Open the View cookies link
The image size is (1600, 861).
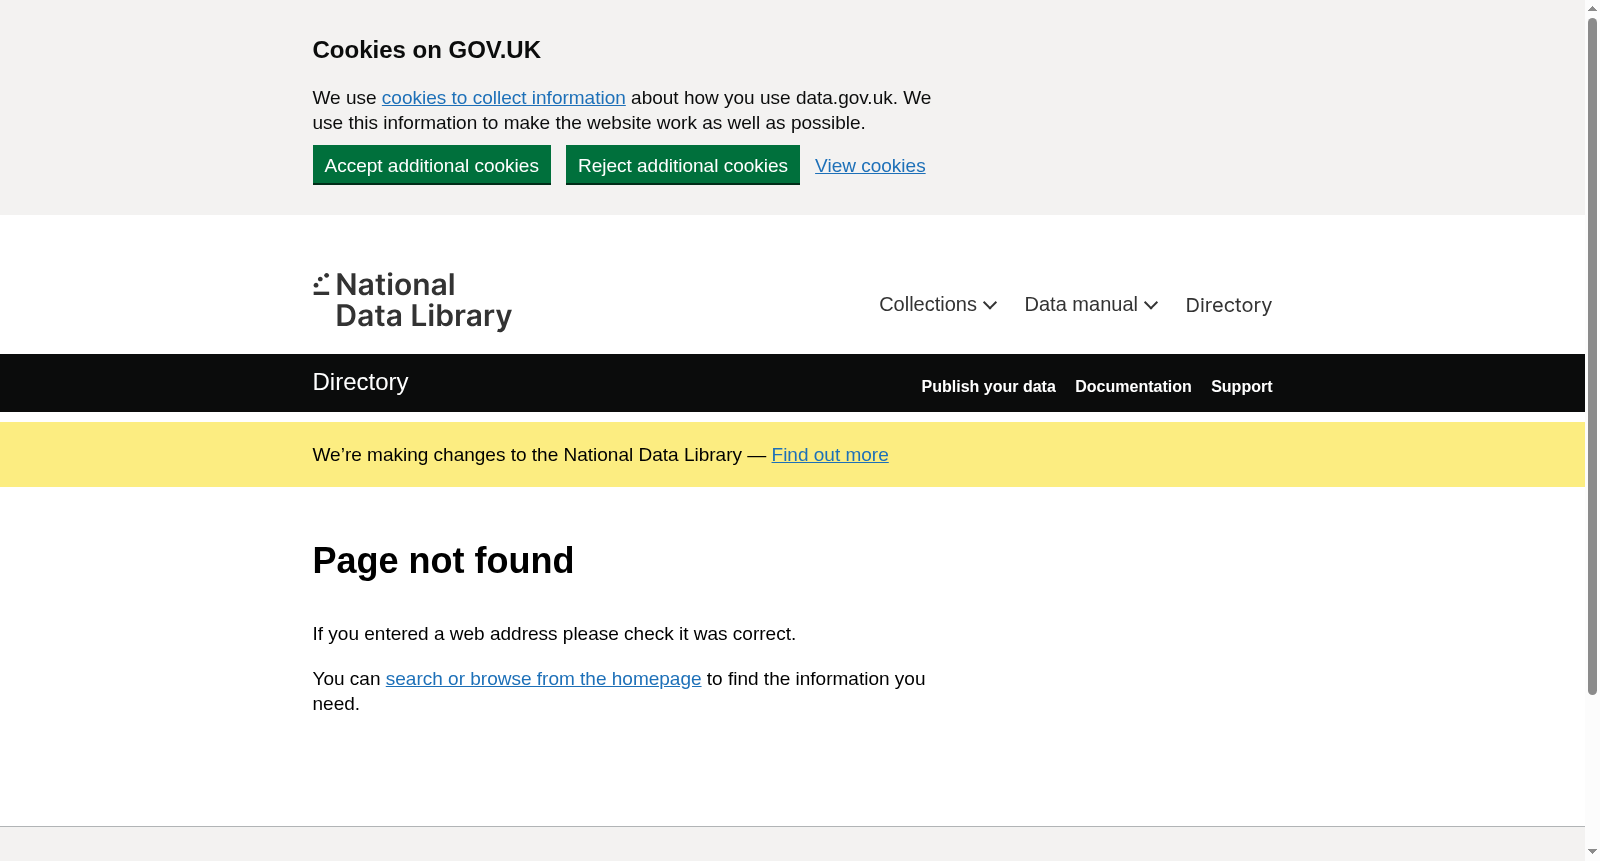click(870, 166)
